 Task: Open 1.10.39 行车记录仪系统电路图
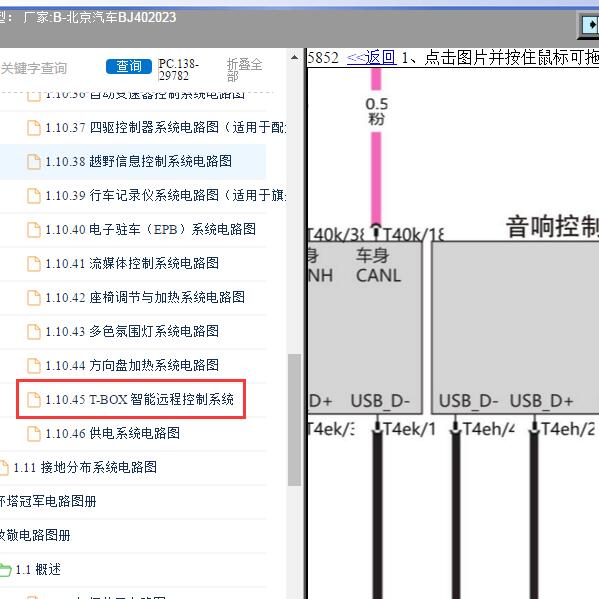click(x=165, y=195)
